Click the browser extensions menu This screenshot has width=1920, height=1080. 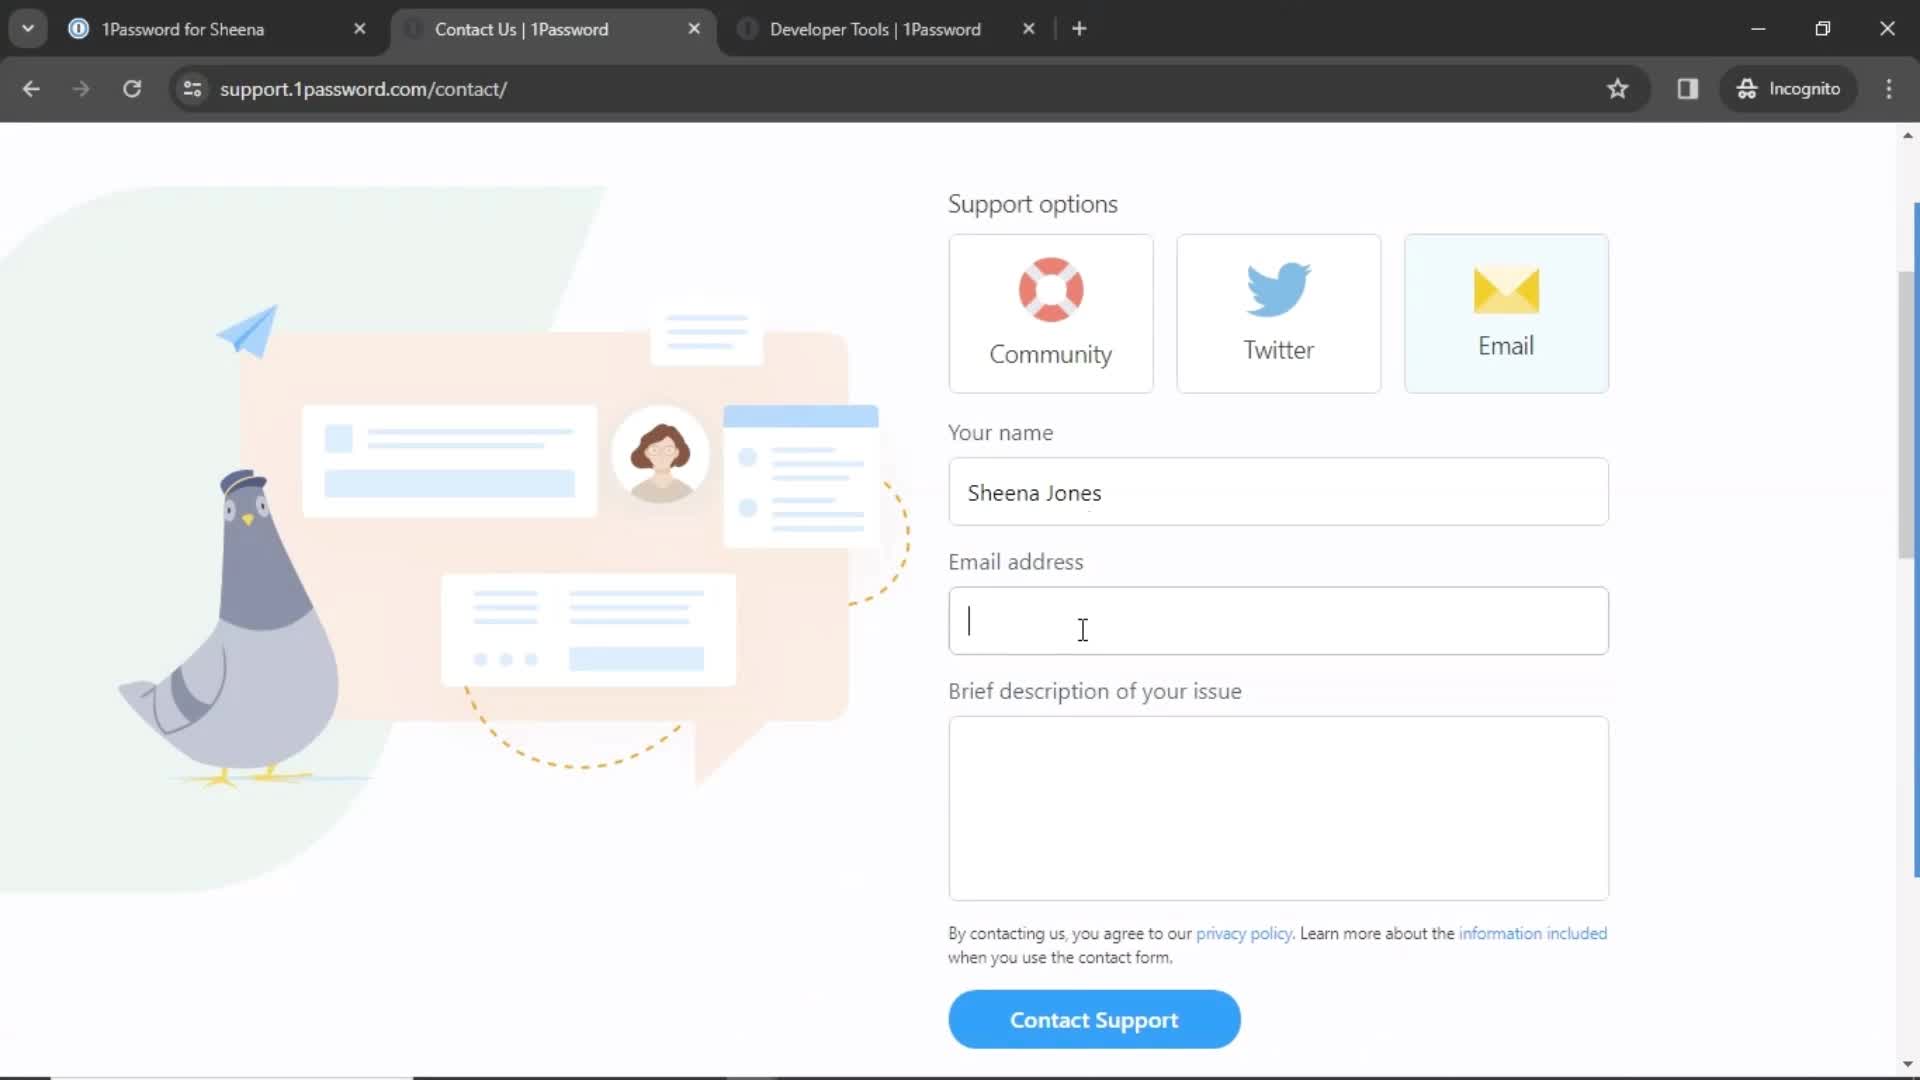coord(1688,88)
